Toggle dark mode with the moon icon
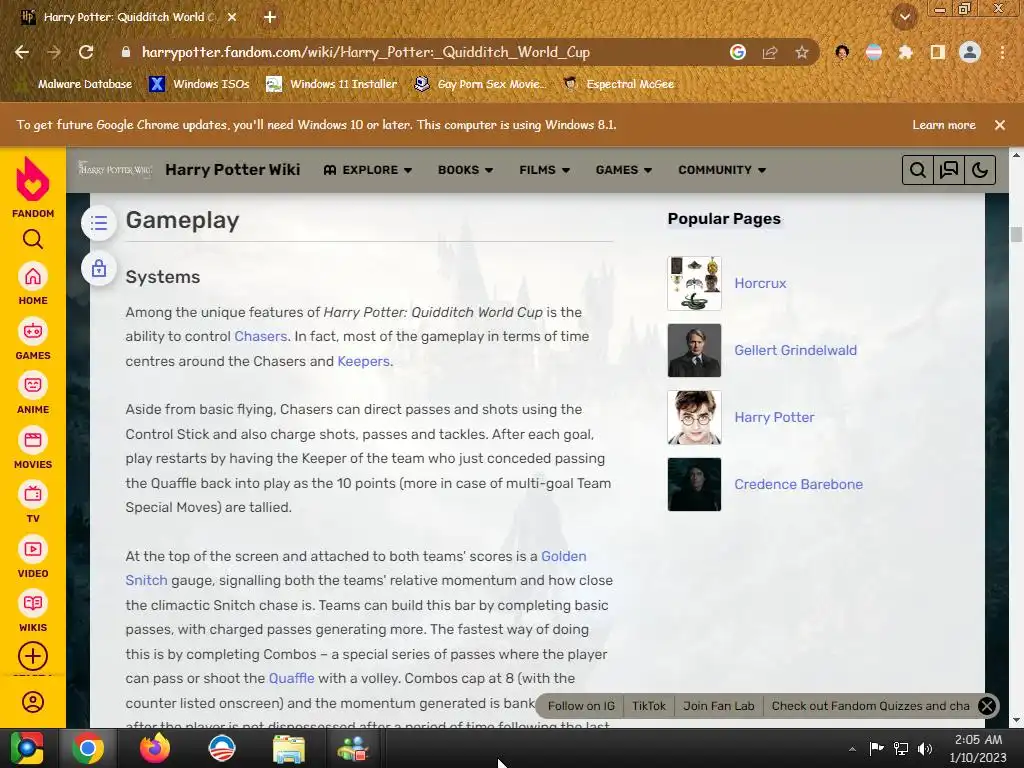The height and width of the screenshot is (768, 1024). [980, 170]
